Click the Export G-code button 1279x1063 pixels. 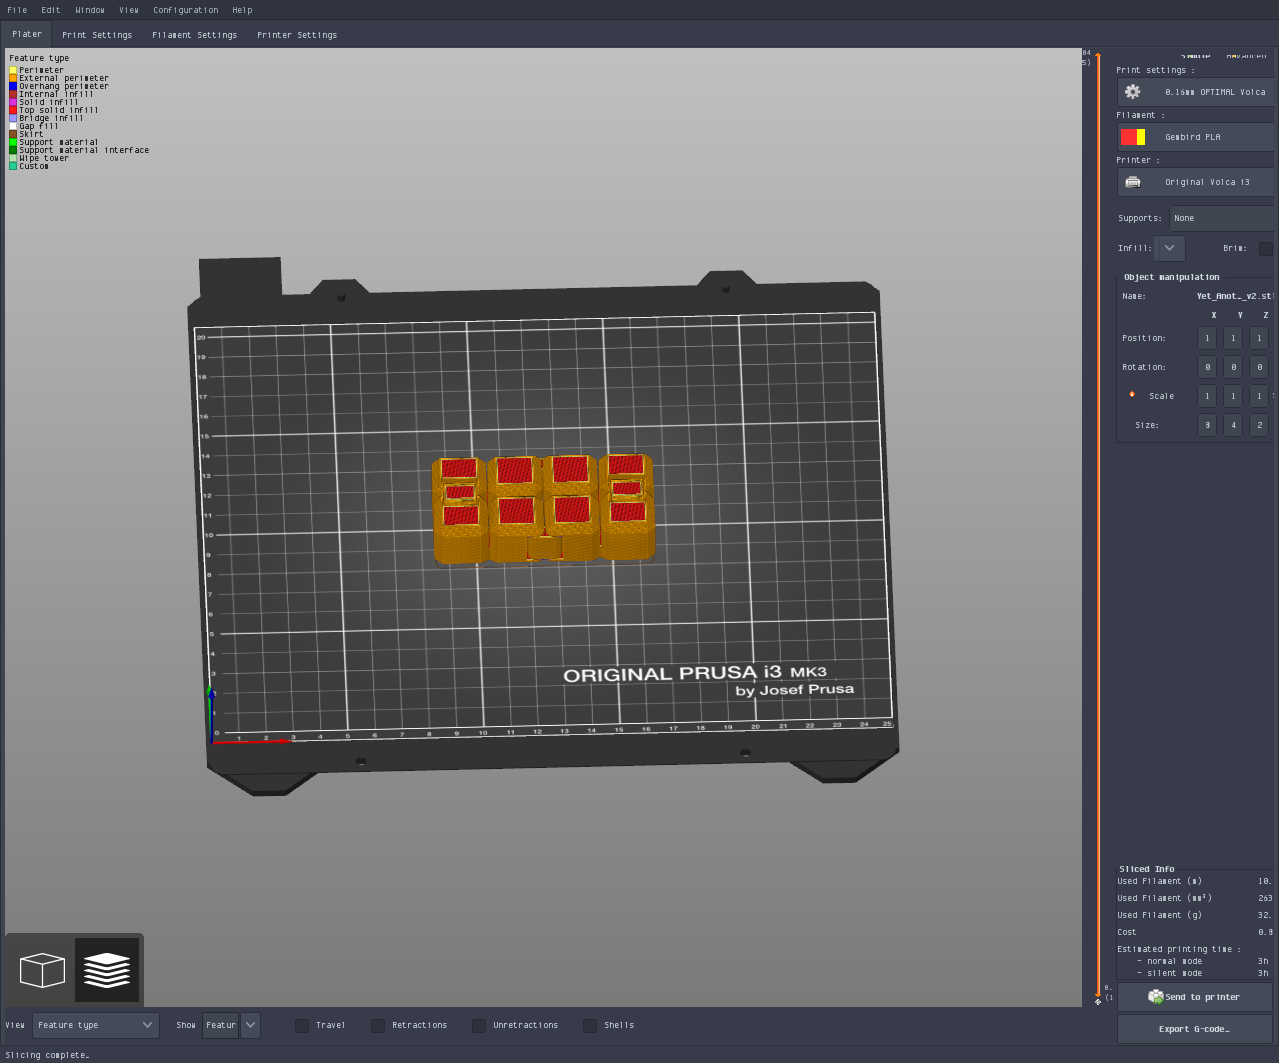(x=1195, y=1029)
